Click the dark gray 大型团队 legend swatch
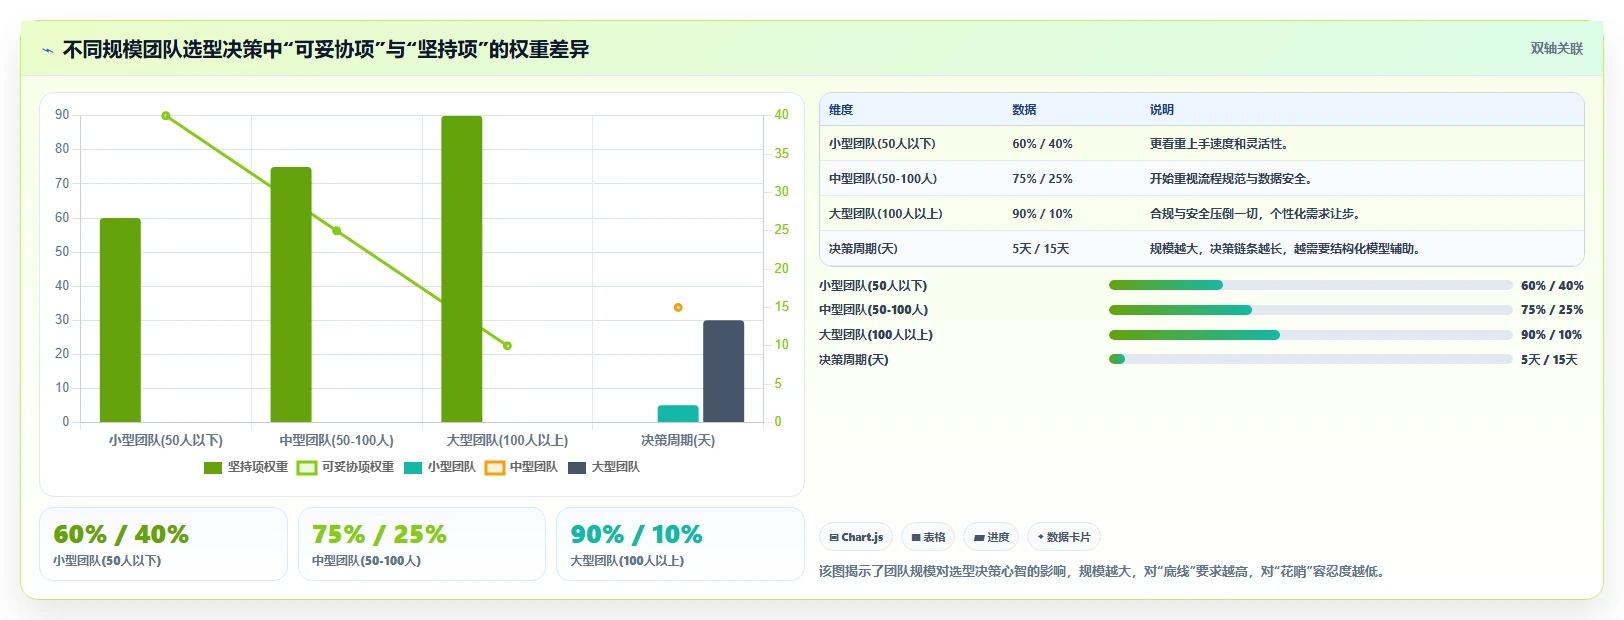1624x620 pixels. pos(576,468)
